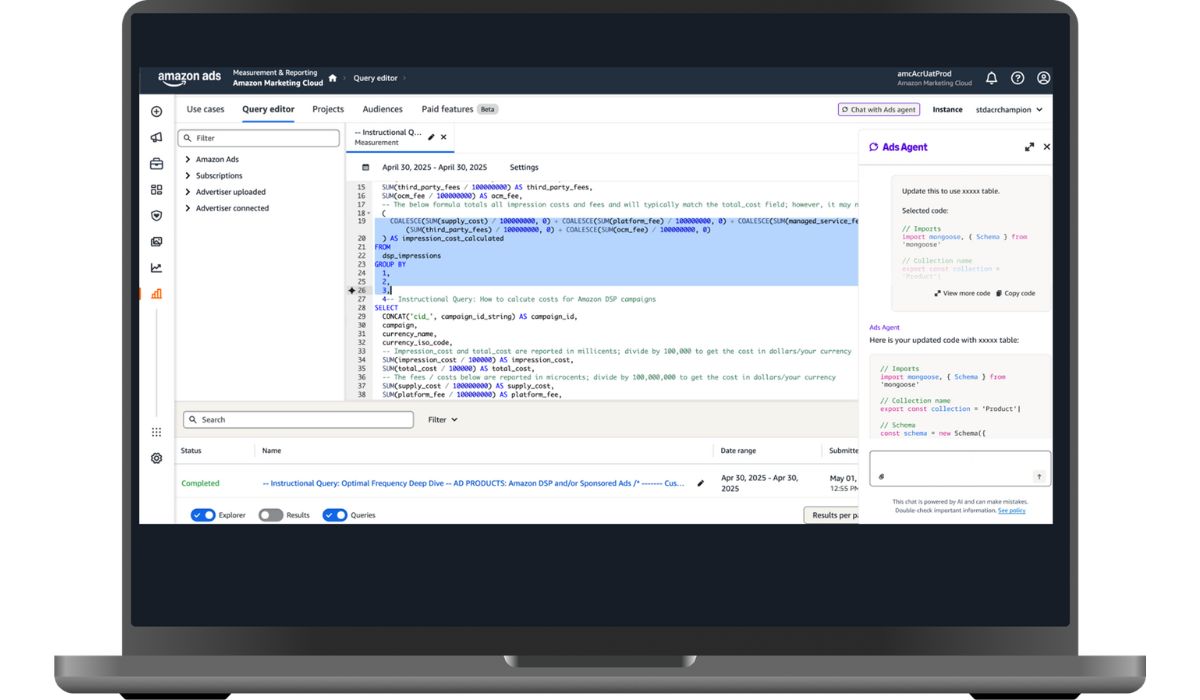
Task: Expand the Ads Agent panel to fullscreen
Action: 1029,147
